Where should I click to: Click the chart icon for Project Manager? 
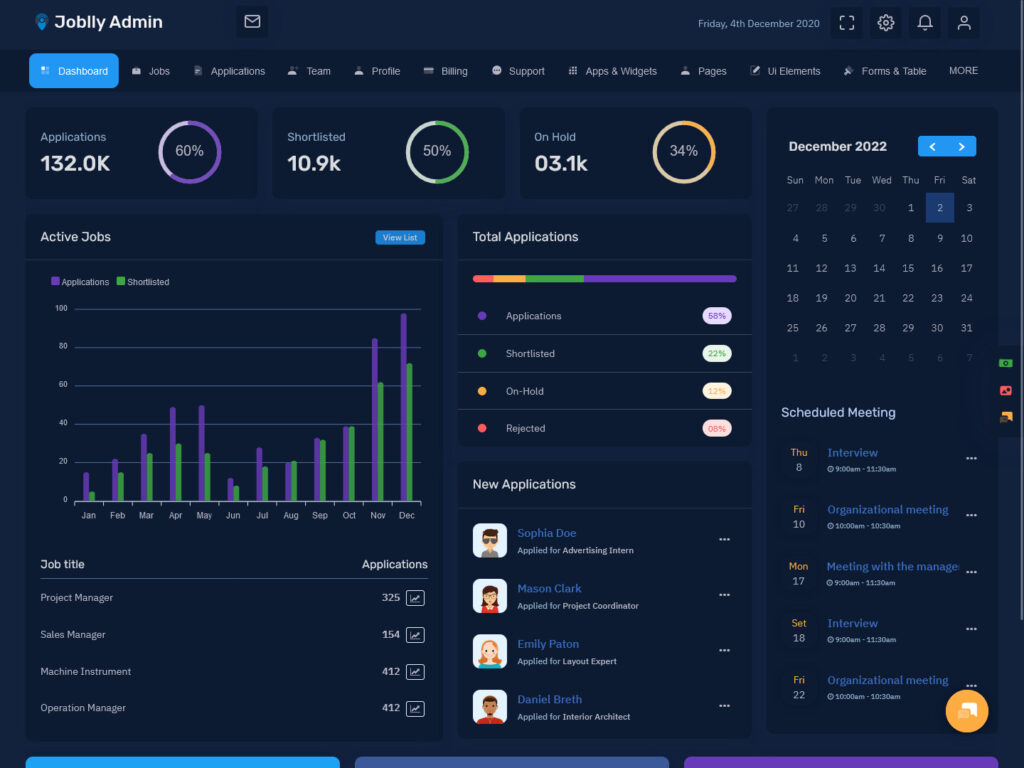[415, 598]
